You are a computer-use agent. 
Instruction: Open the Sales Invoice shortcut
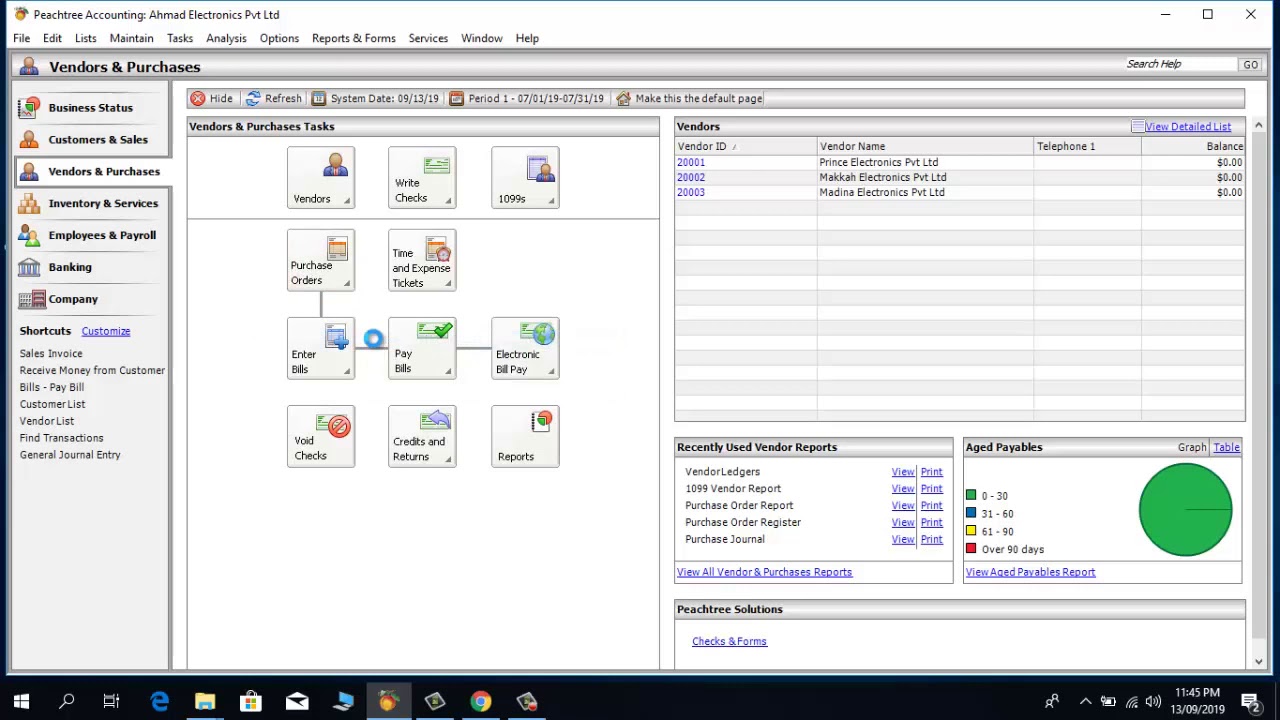pyautogui.click(x=51, y=353)
